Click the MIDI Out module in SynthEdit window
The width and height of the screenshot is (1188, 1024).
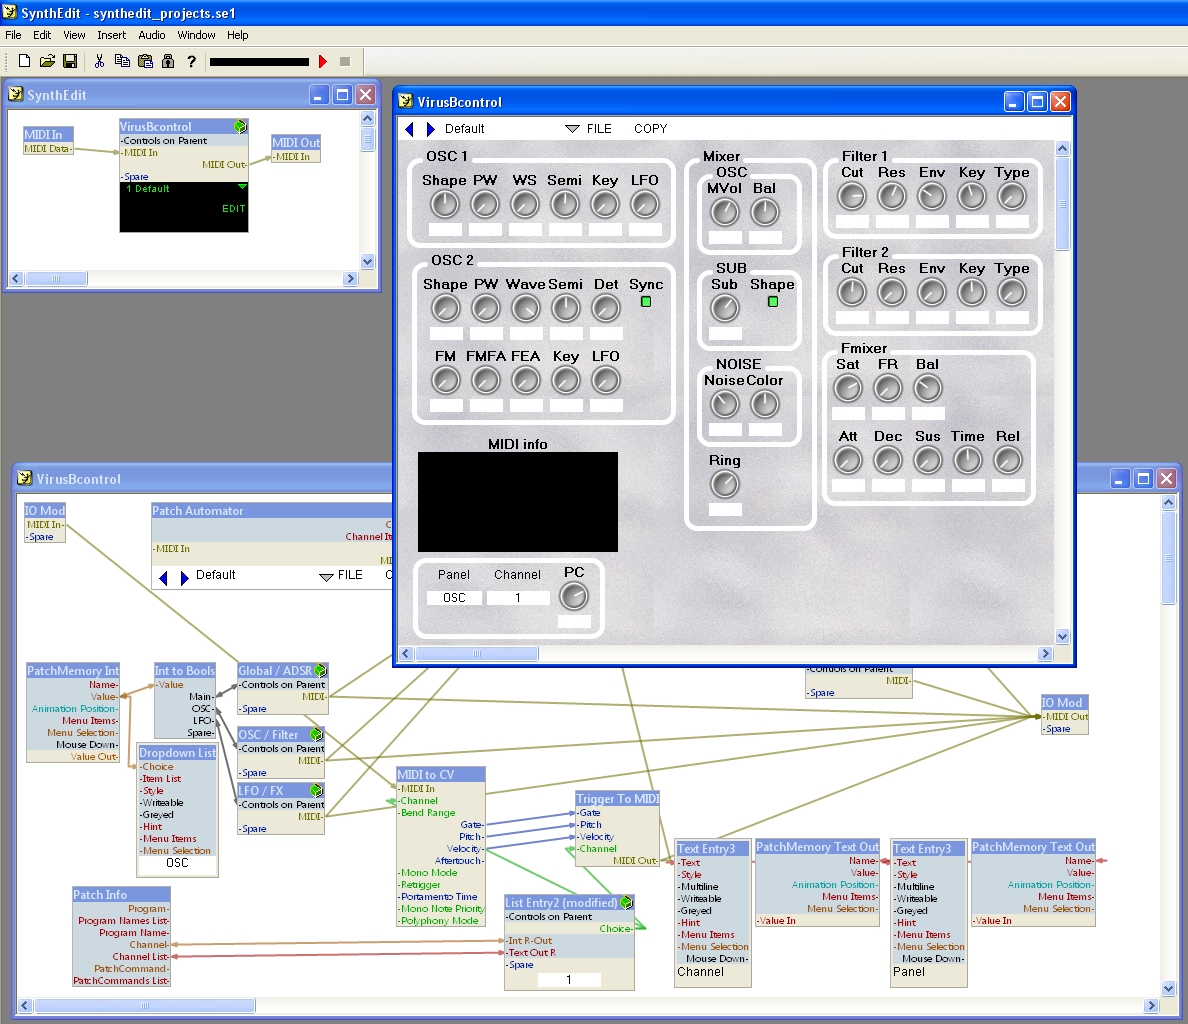[296, 149]
